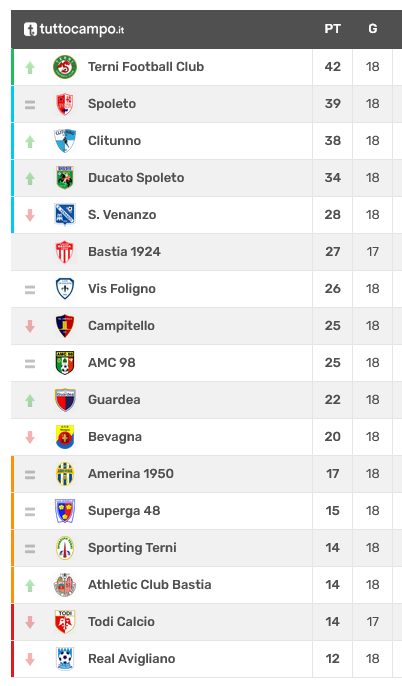Viewport: 402px width, 686px height.
Task: Click the Bastia 1924 crest
Action: coord(65,252)
